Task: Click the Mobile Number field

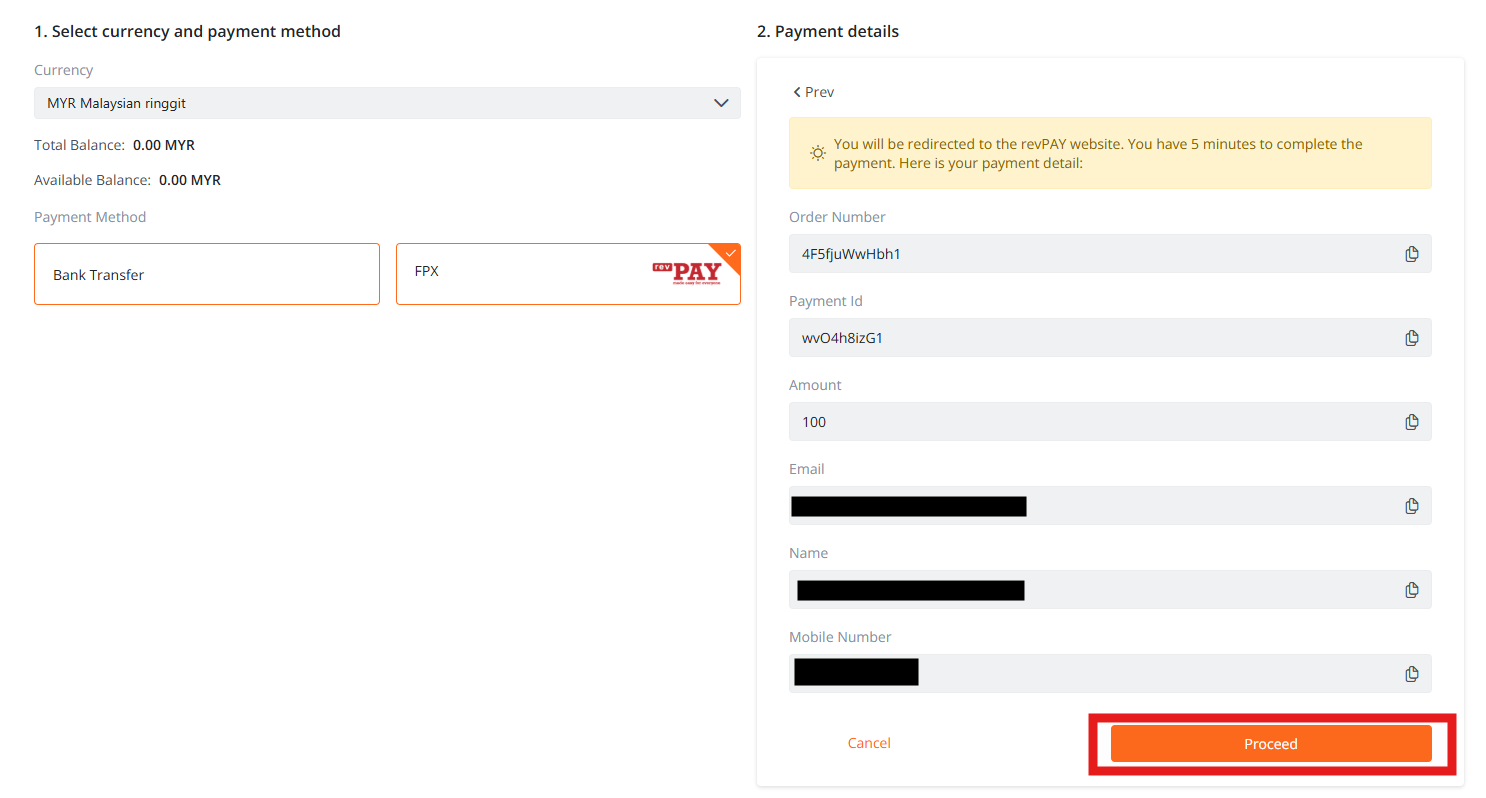Action: (x=1110, y=674)
